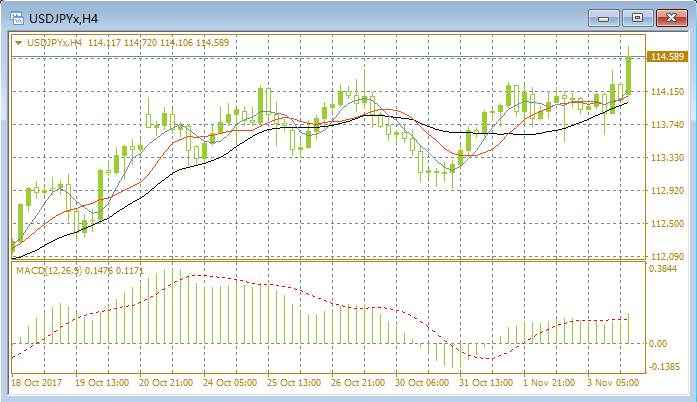
Task: Click the 114.150 price axis label
Action: 667,92
